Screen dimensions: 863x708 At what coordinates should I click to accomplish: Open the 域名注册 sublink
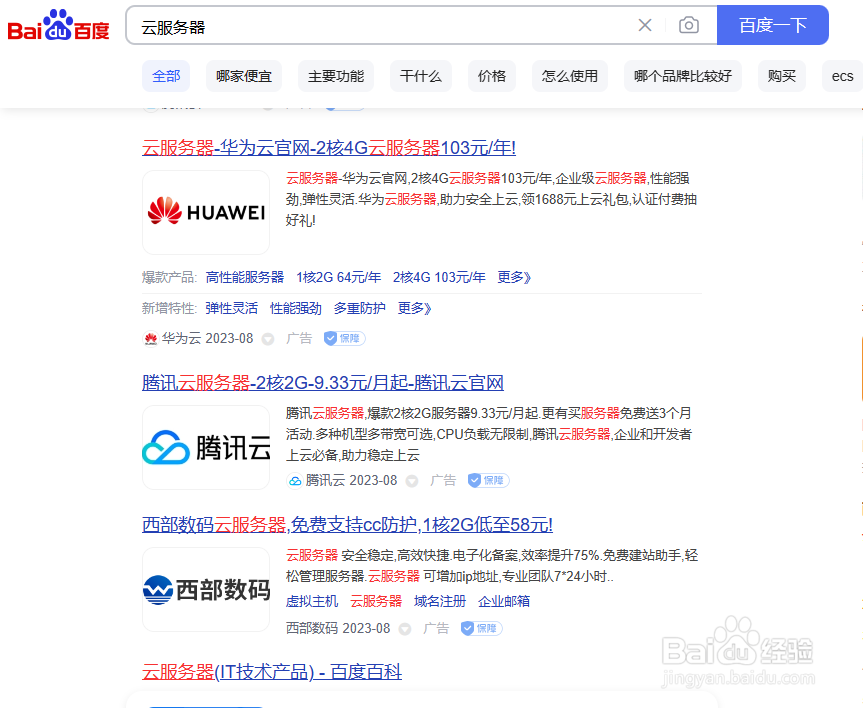point(440,601)
